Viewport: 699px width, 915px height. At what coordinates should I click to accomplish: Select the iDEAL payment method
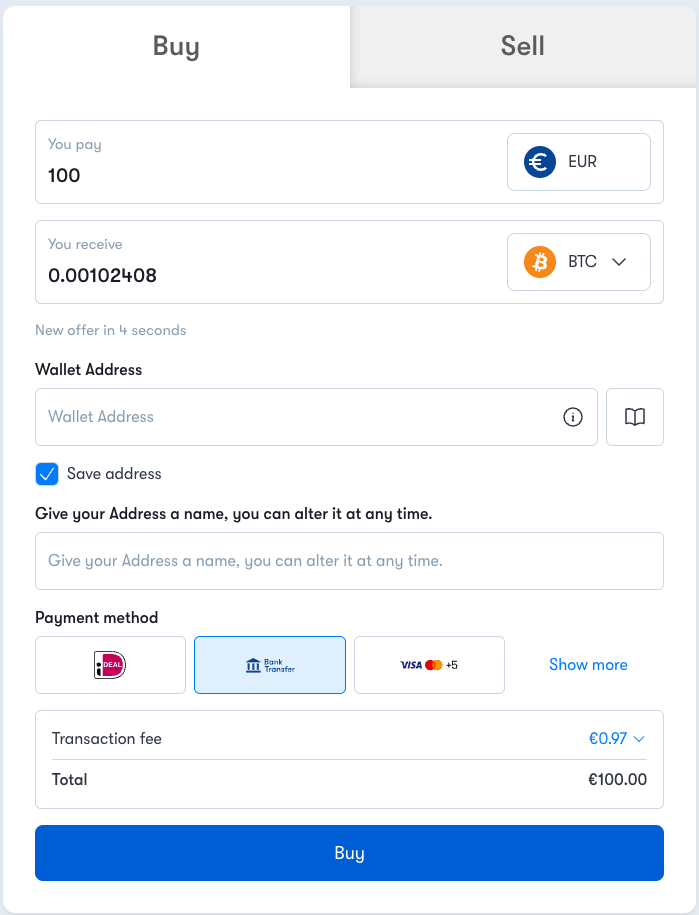110,665
